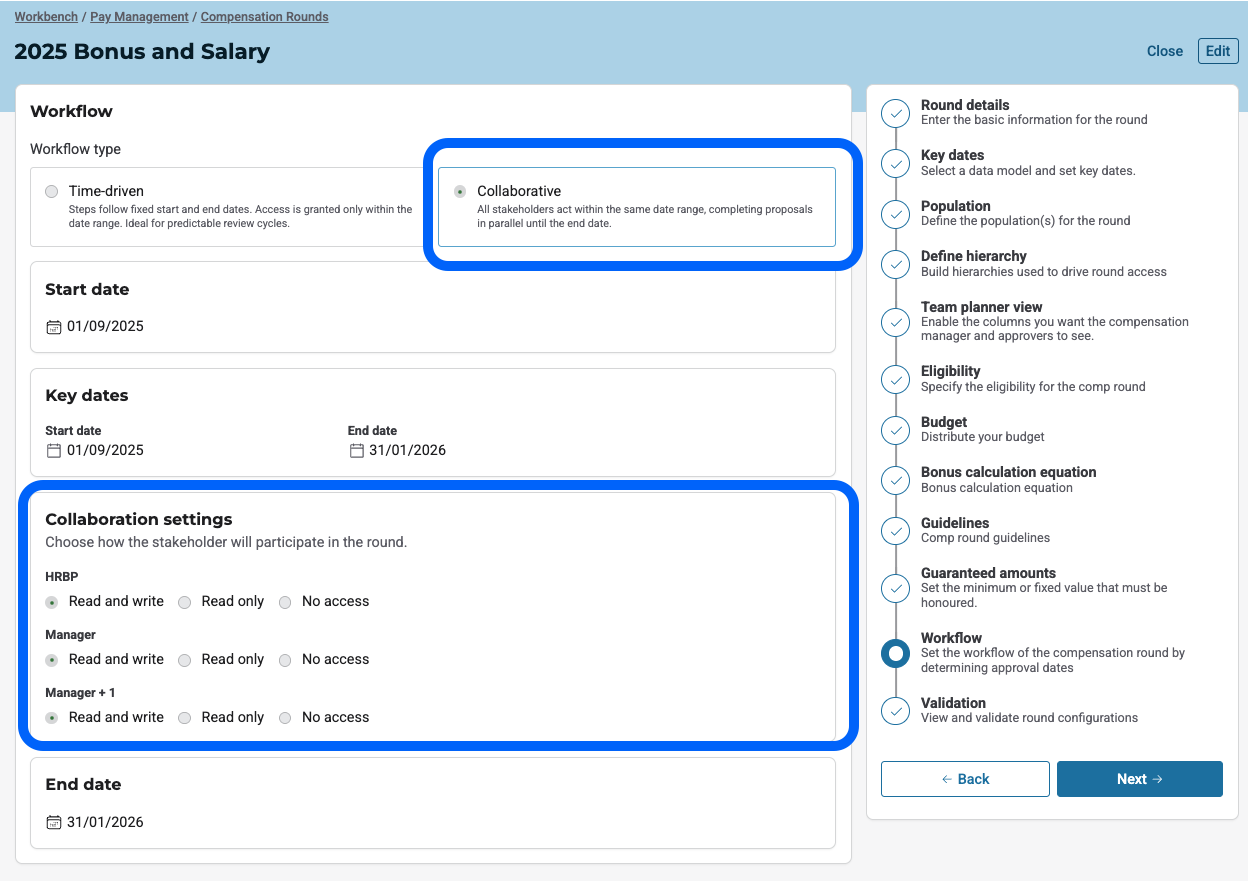Jump to the Eligibility step
The image size is (1248, 881).
[x=950, y=371]
